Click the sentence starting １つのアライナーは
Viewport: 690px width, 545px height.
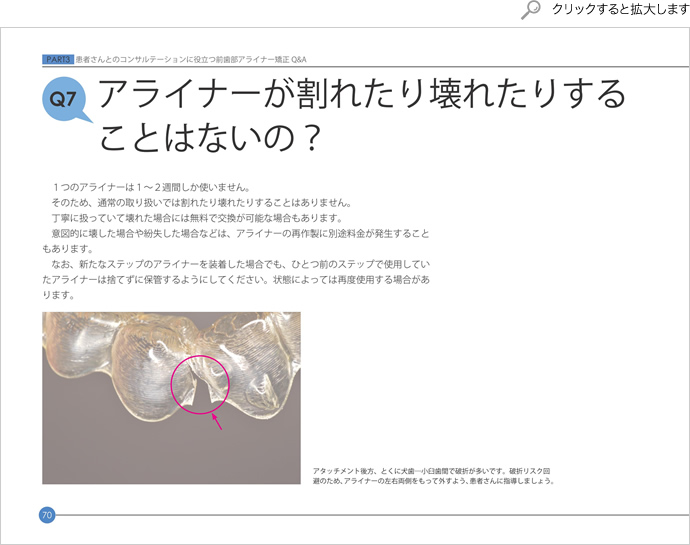coord(150,186)
